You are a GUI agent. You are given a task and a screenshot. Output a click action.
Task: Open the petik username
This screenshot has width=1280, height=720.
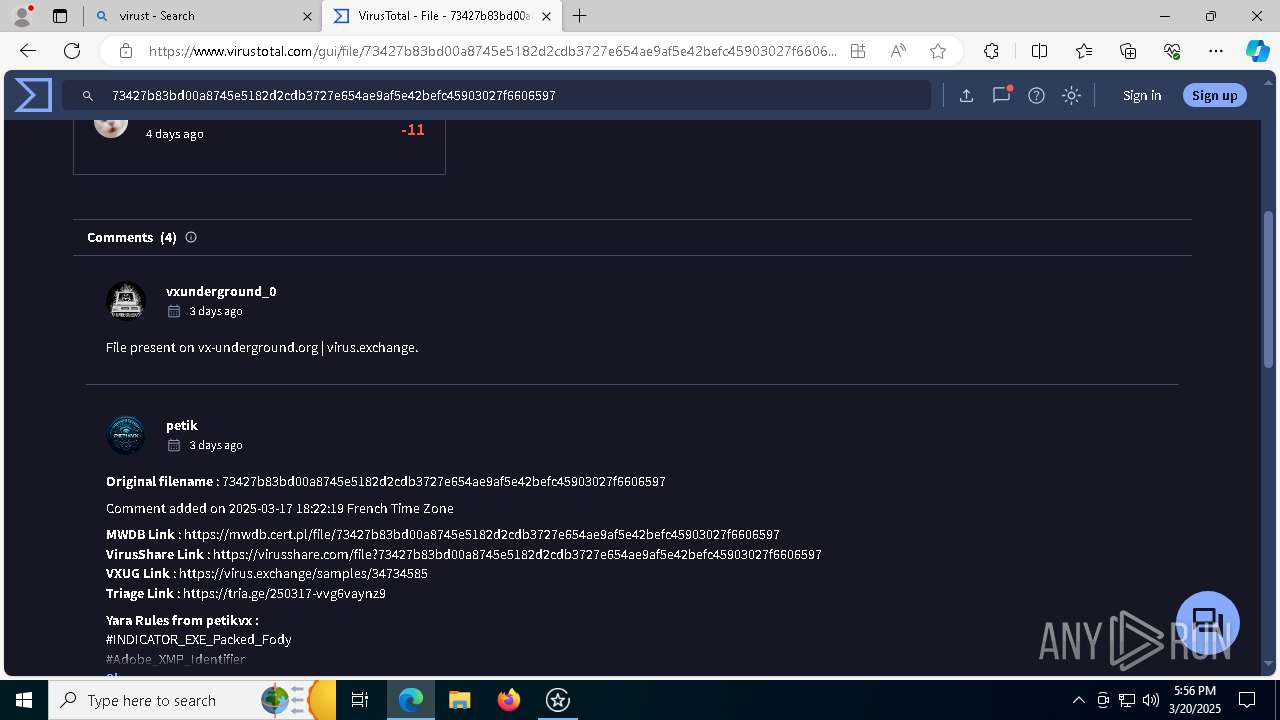pyautogui.click(x=182, y=425)
